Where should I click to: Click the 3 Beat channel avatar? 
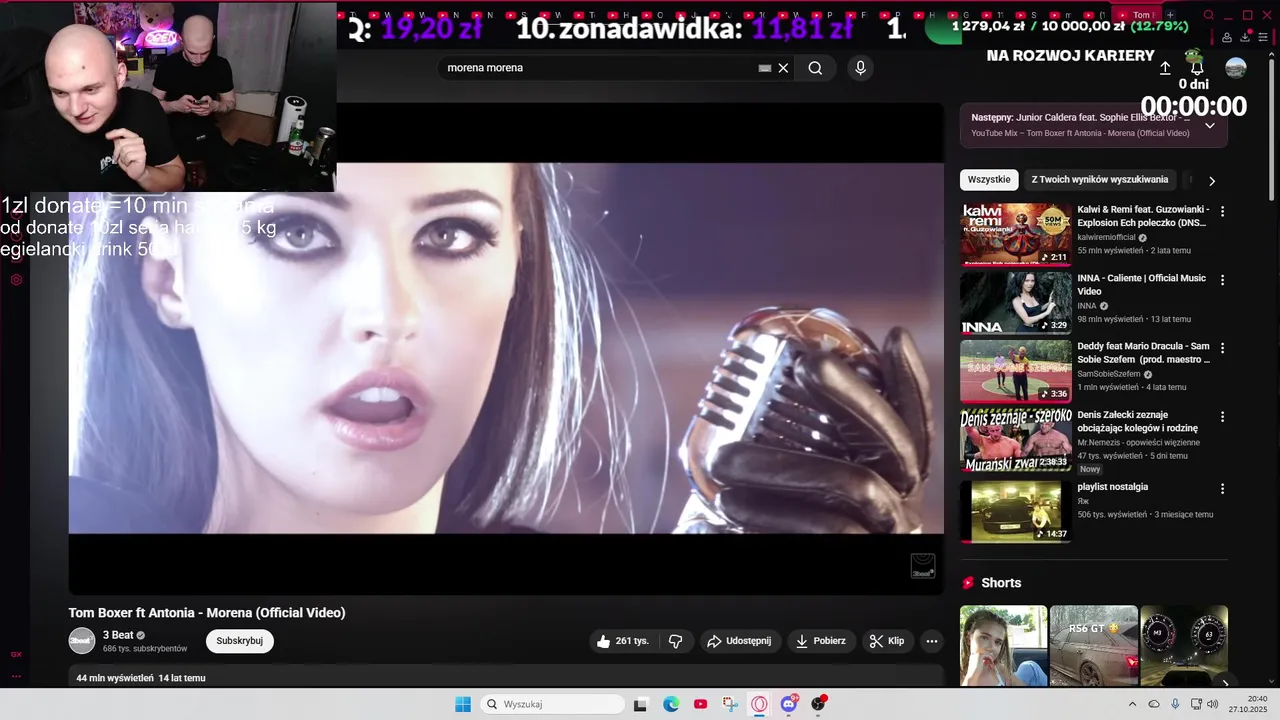pyautogui.click(x=81, y=640)
